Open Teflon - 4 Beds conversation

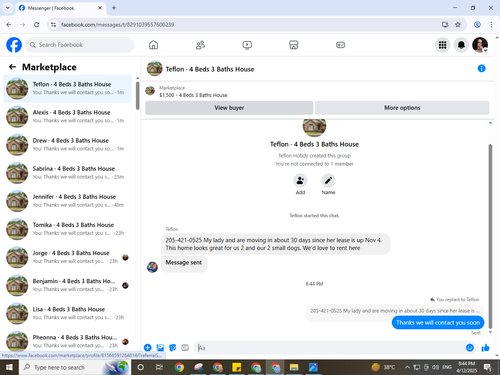coord(67,88)
